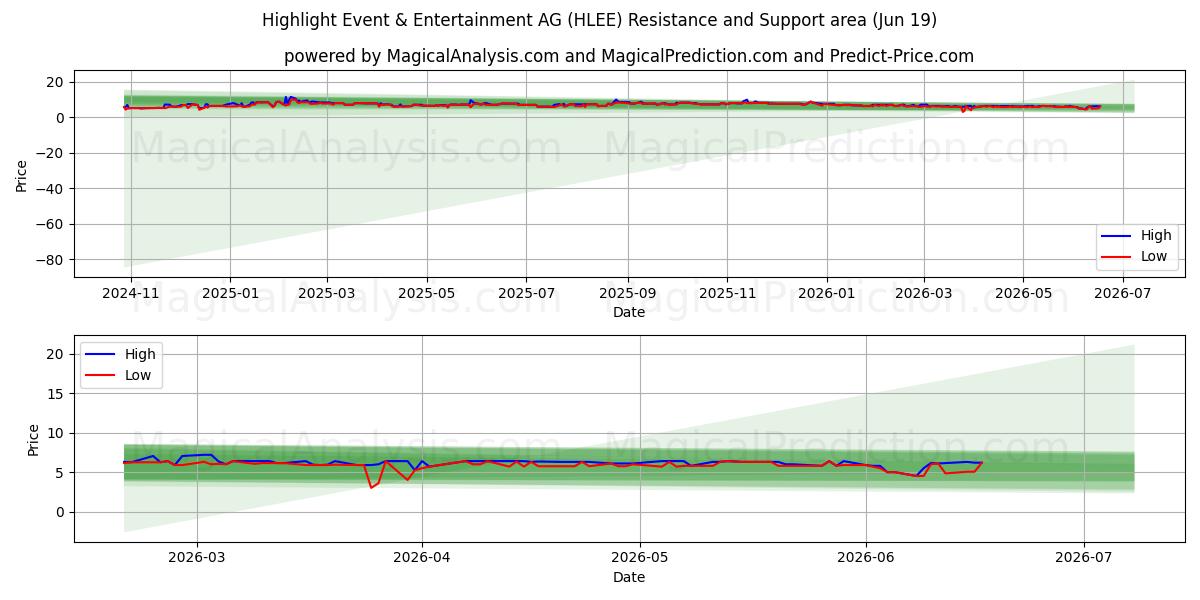Click the '15' price tick in bottom chart
The height and width of the screenshot is (600, 1200).
[58, 394]
